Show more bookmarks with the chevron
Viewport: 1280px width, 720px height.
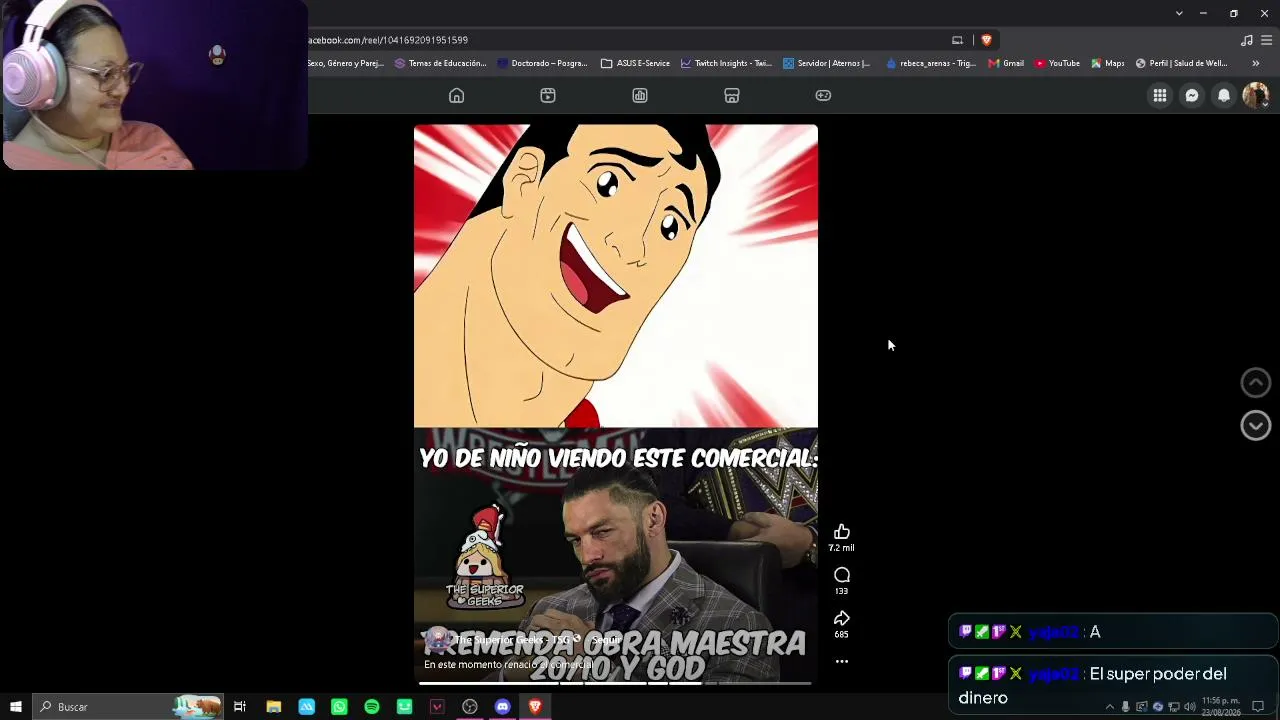point(1256,63)
